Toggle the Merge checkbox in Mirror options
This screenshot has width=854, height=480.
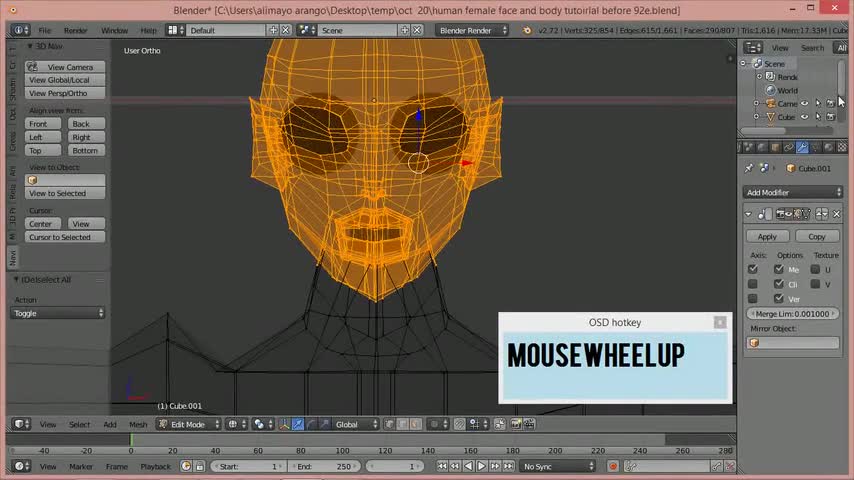[x=779, y=269]
